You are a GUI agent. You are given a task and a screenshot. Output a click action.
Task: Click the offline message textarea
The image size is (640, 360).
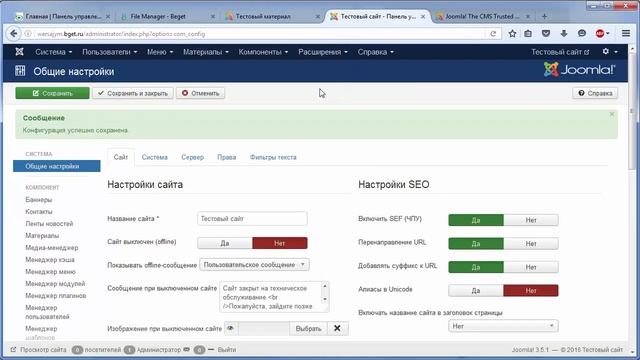(x=274, y=297)
